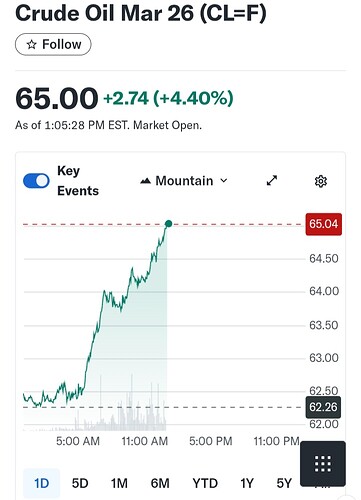Click chevron next to Mountain
This screenshot has width=361, height=500.
click(x=224, y=181)
